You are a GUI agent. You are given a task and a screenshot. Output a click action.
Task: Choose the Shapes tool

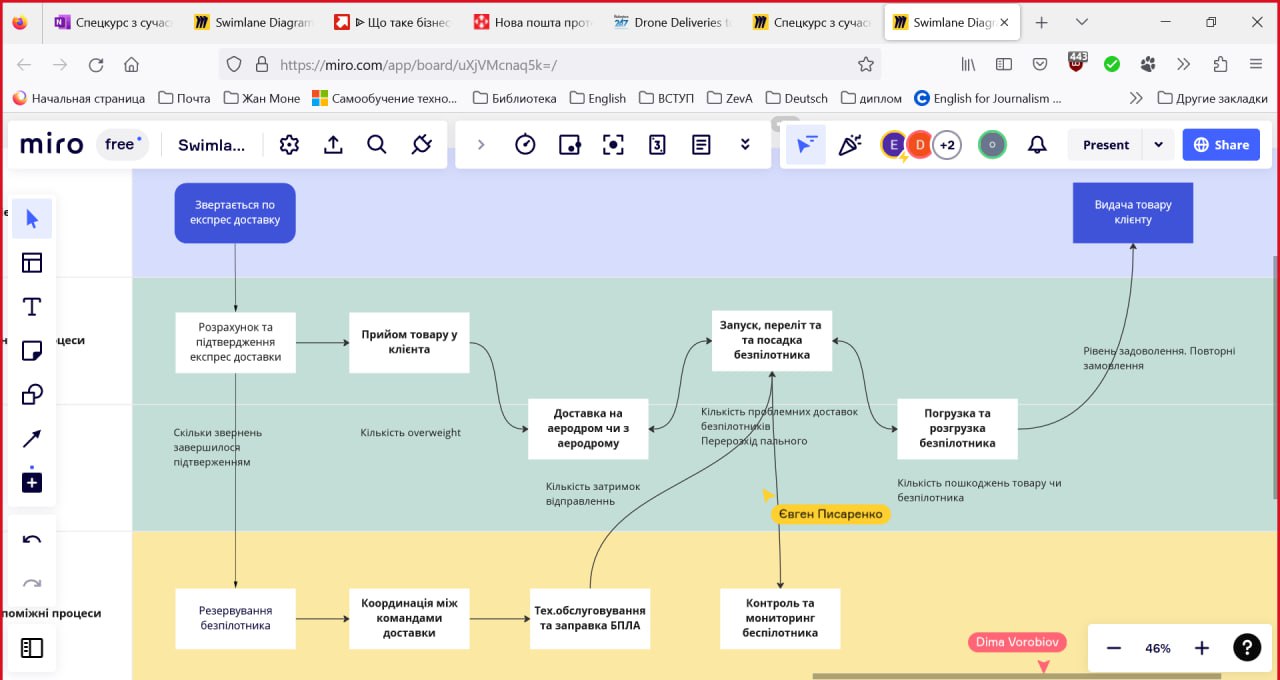32,395
